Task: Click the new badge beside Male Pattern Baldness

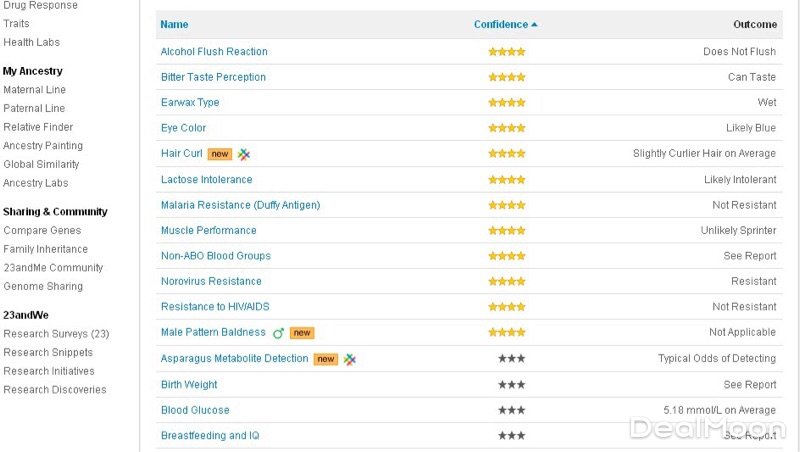Action: click(302, 333)
